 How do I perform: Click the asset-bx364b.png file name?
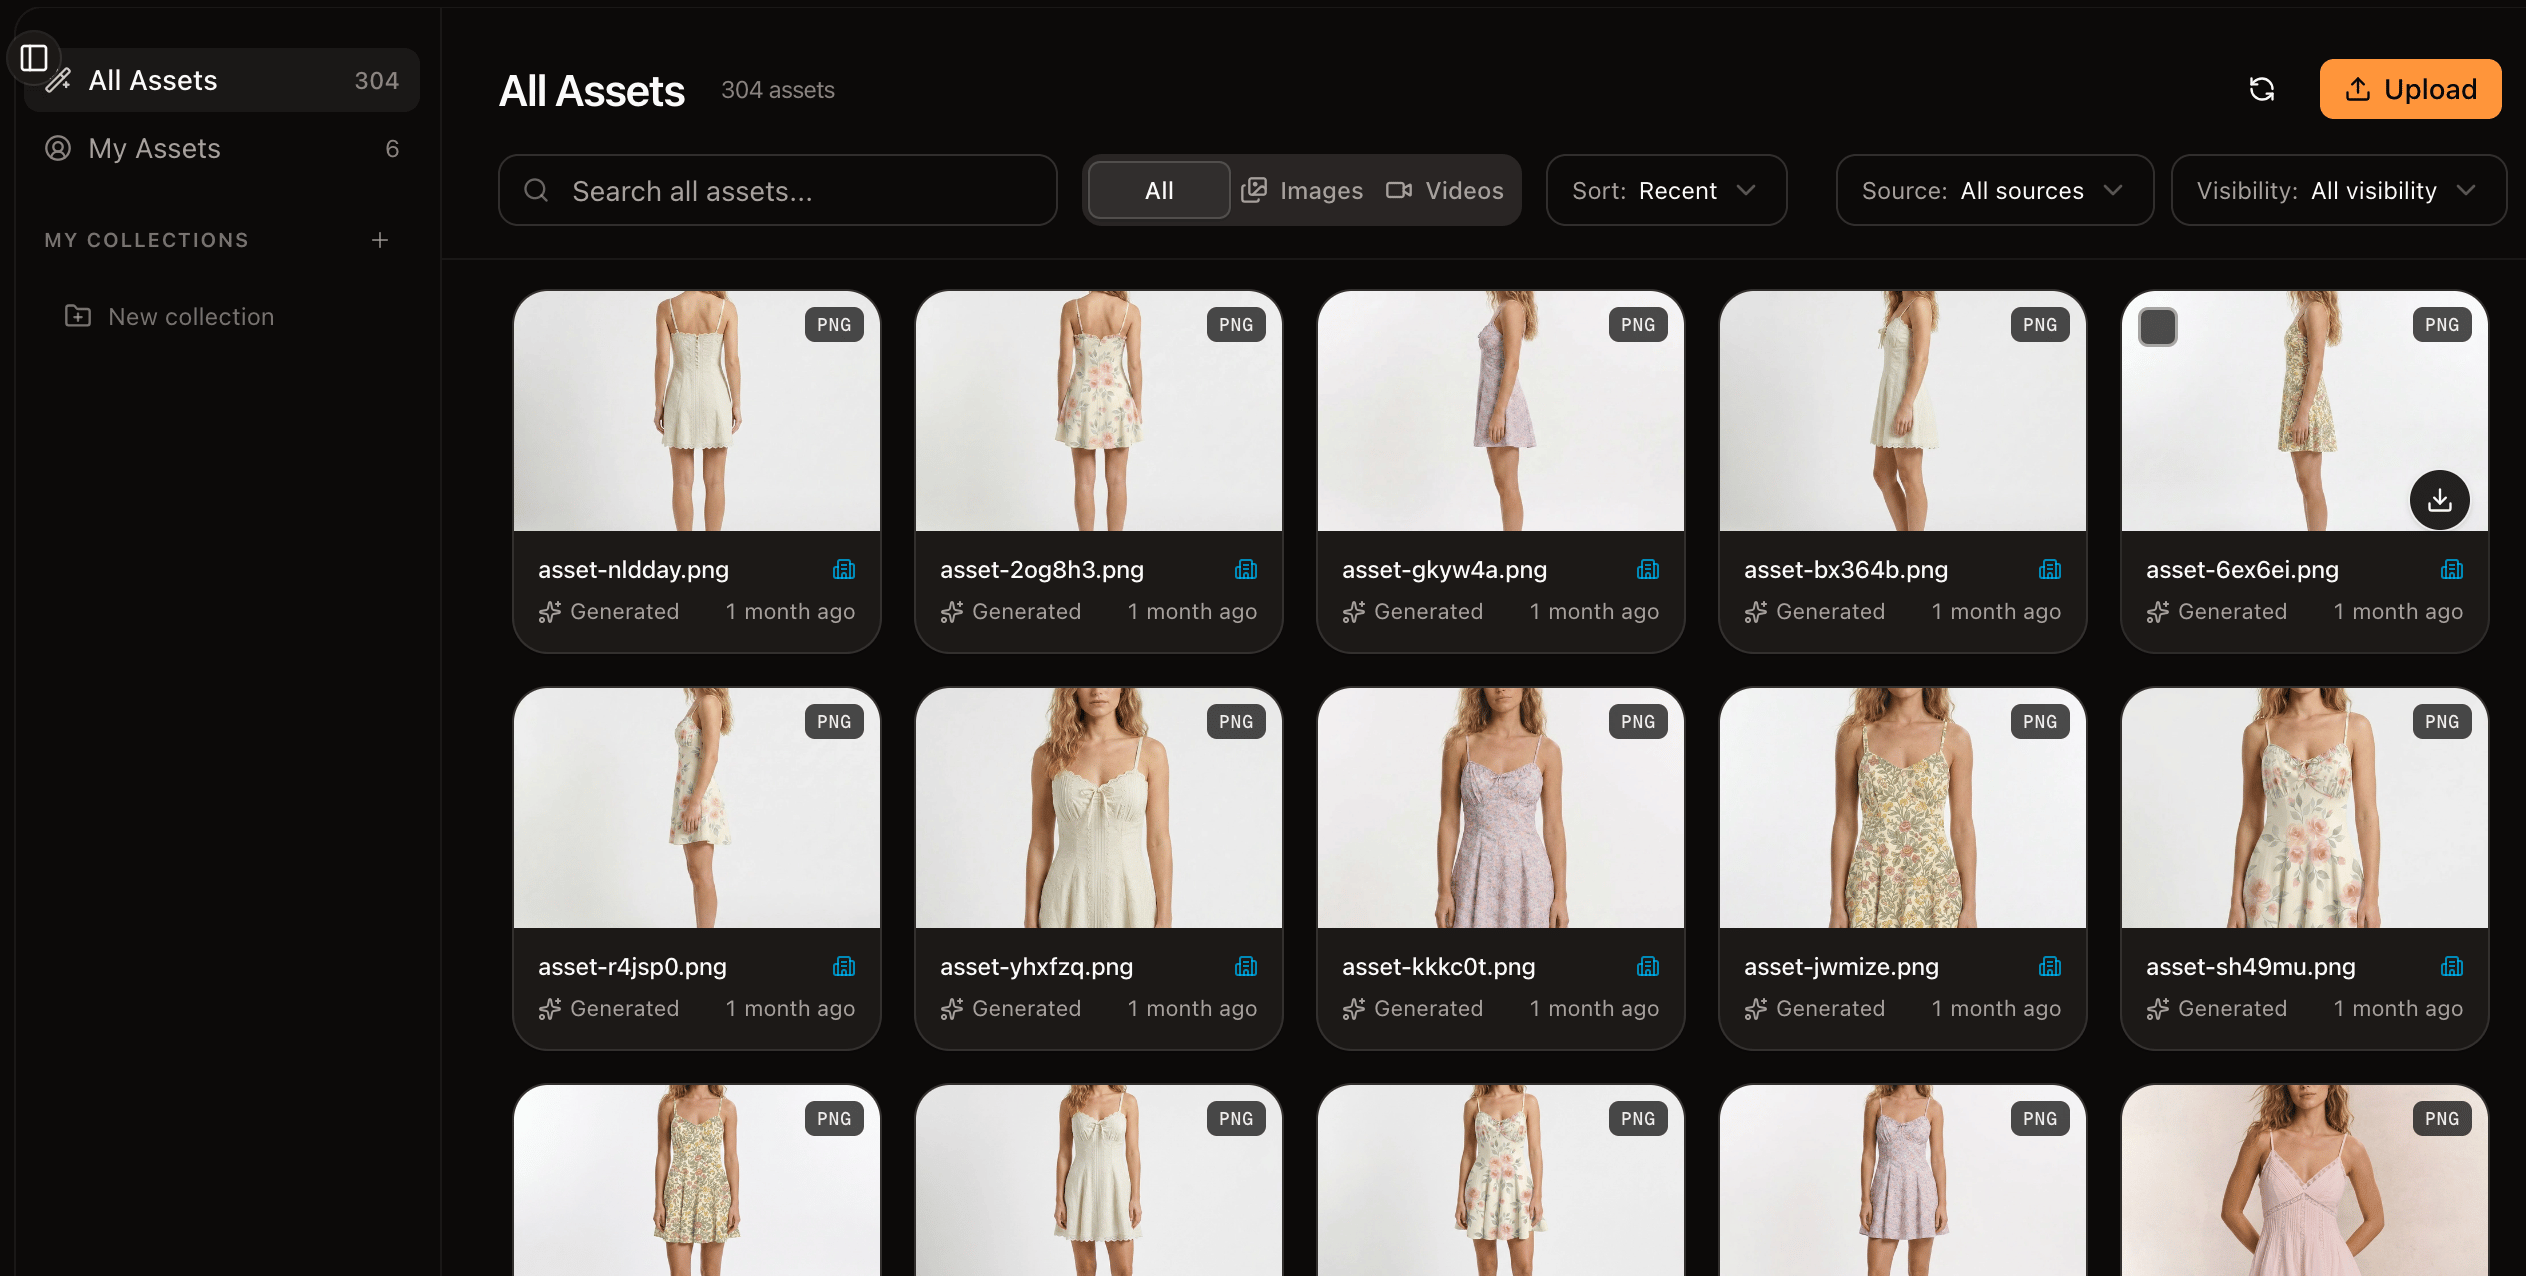pos(1847,569)
